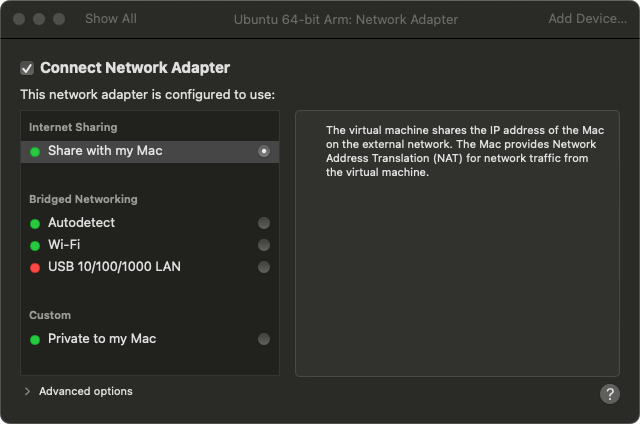Close the Network Adapter window

[x=19, y=19]
